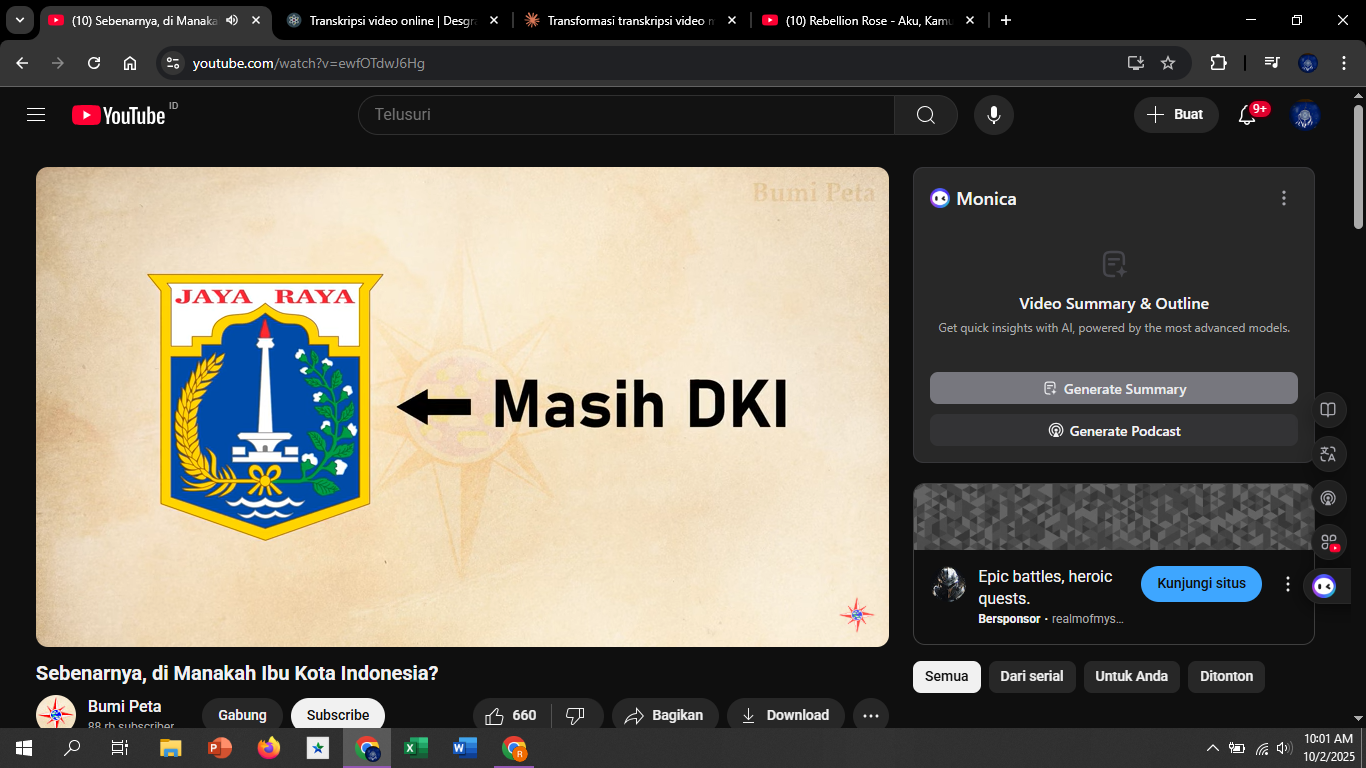Open YouTube notifications bell
Viewport: 1366px width, 768px height.
1247,115
